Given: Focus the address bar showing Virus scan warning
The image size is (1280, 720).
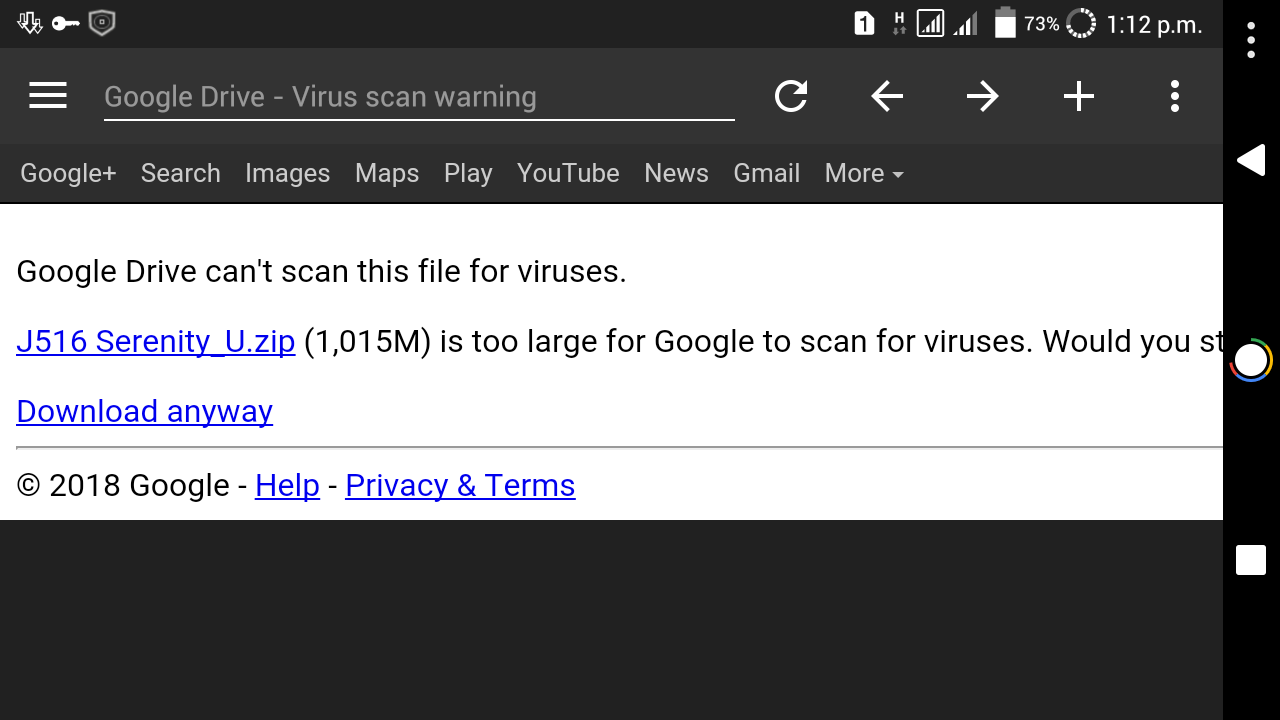Looking at the screenshot, I should 419,97.
